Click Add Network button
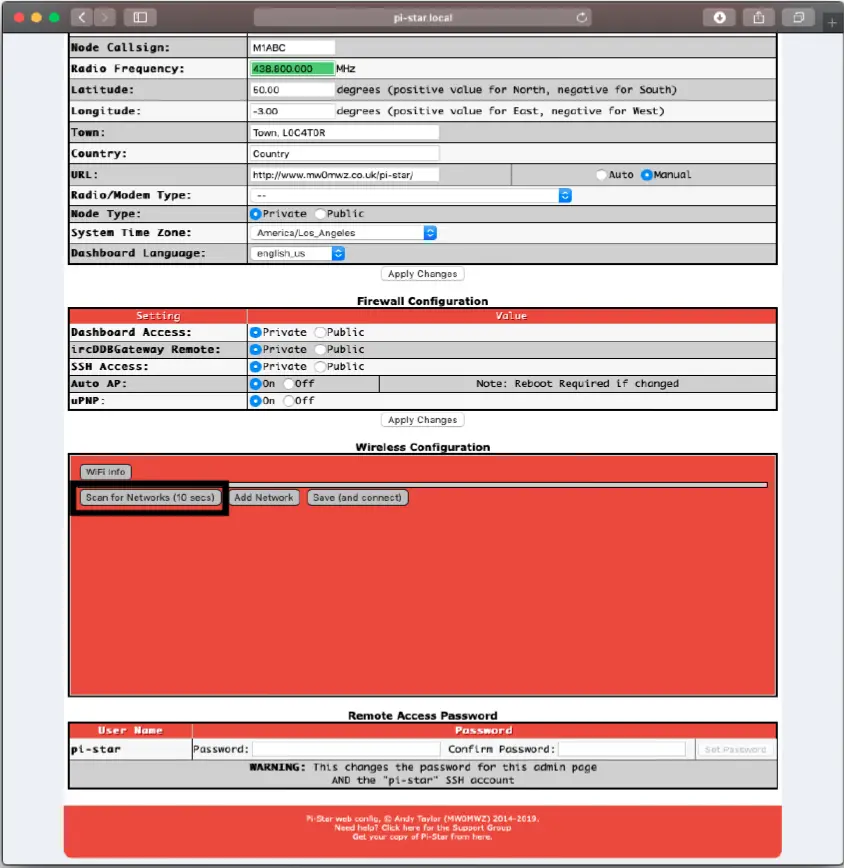This screenshot has height=868, width=844. [x=263, y=498]
